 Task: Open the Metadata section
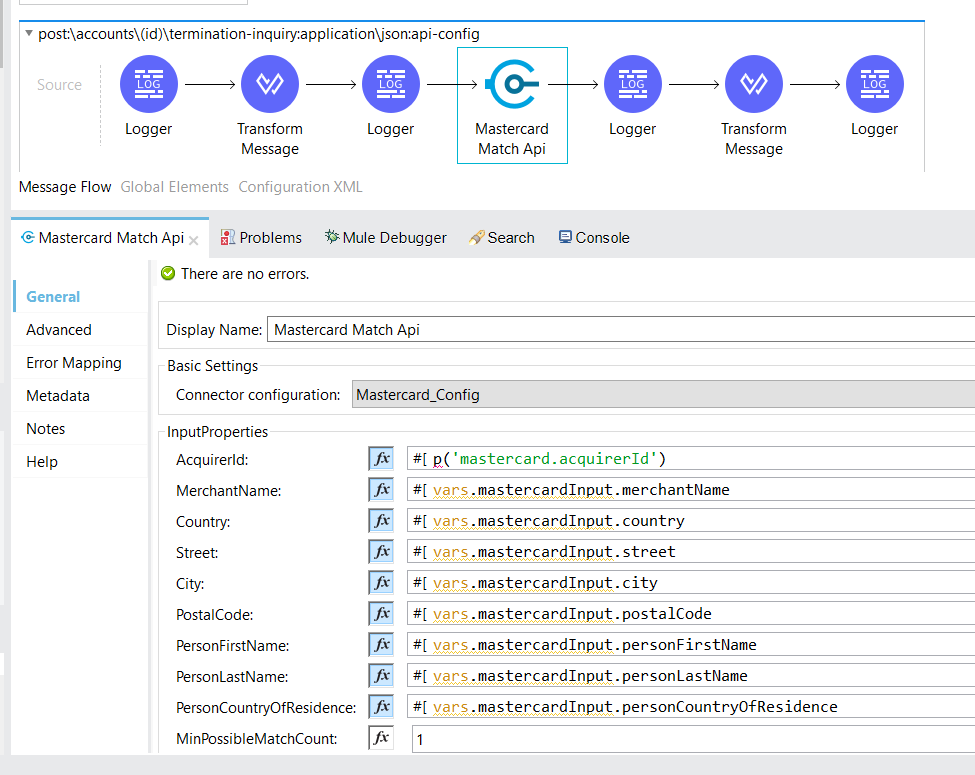click(80, 396)
